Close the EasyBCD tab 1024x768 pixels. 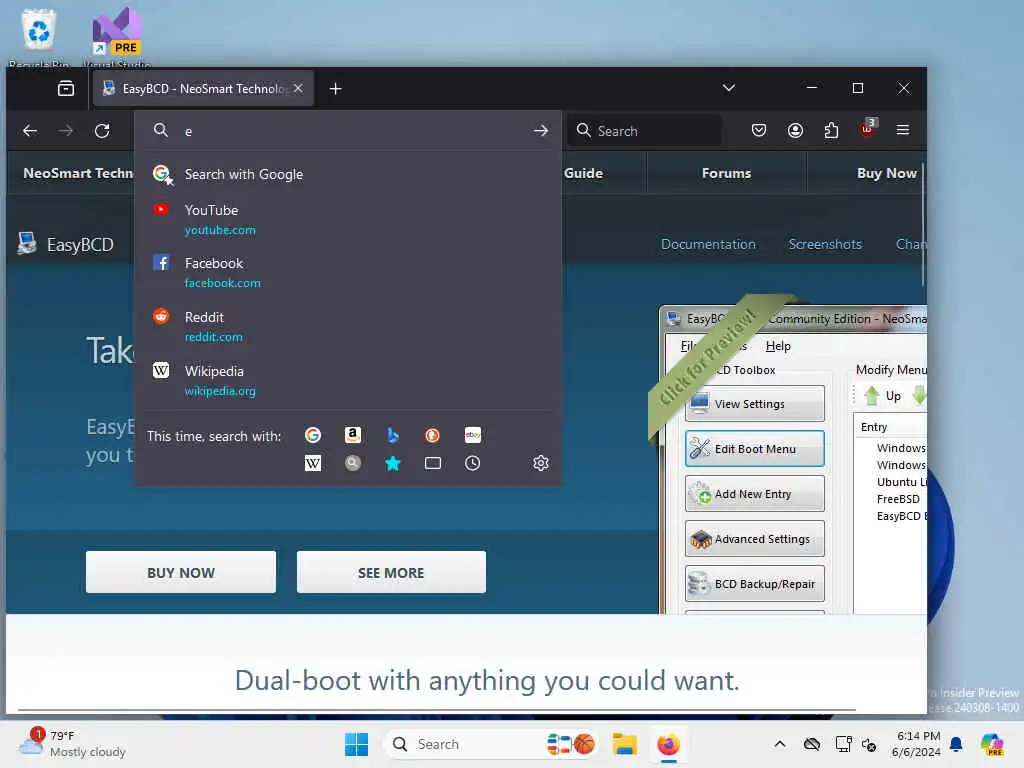(x=298, y=88)
